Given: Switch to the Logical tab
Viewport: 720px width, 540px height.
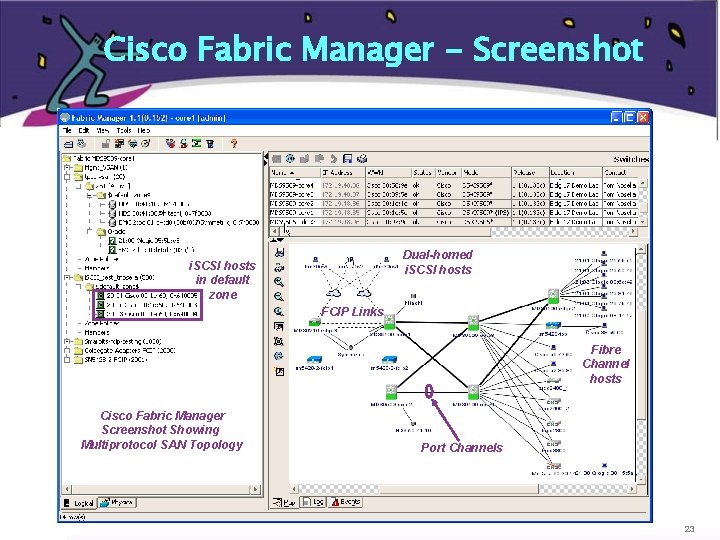Looking at the screenshot, I should pyautogui.click(x=79, y=503).
